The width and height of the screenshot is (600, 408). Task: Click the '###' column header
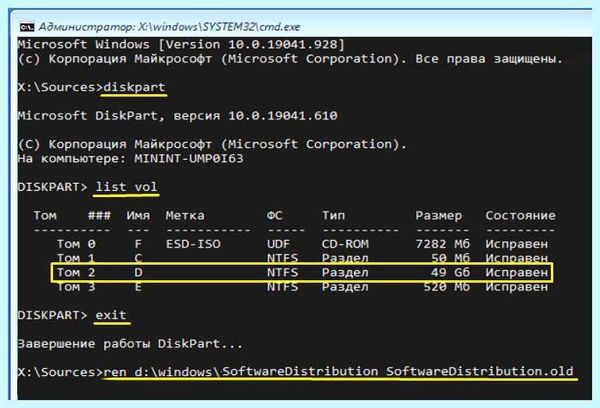click(x=99, y=215)
